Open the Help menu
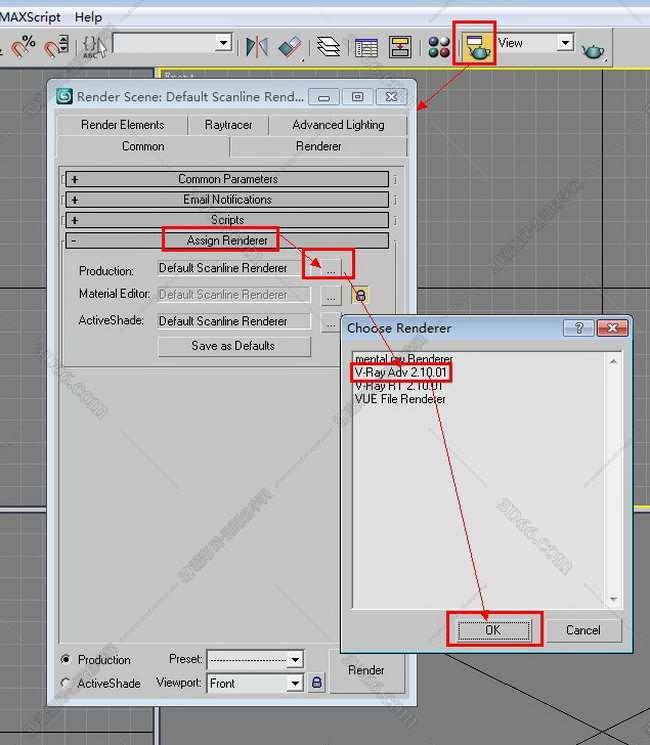650x745 pixels. pos(88,17)
